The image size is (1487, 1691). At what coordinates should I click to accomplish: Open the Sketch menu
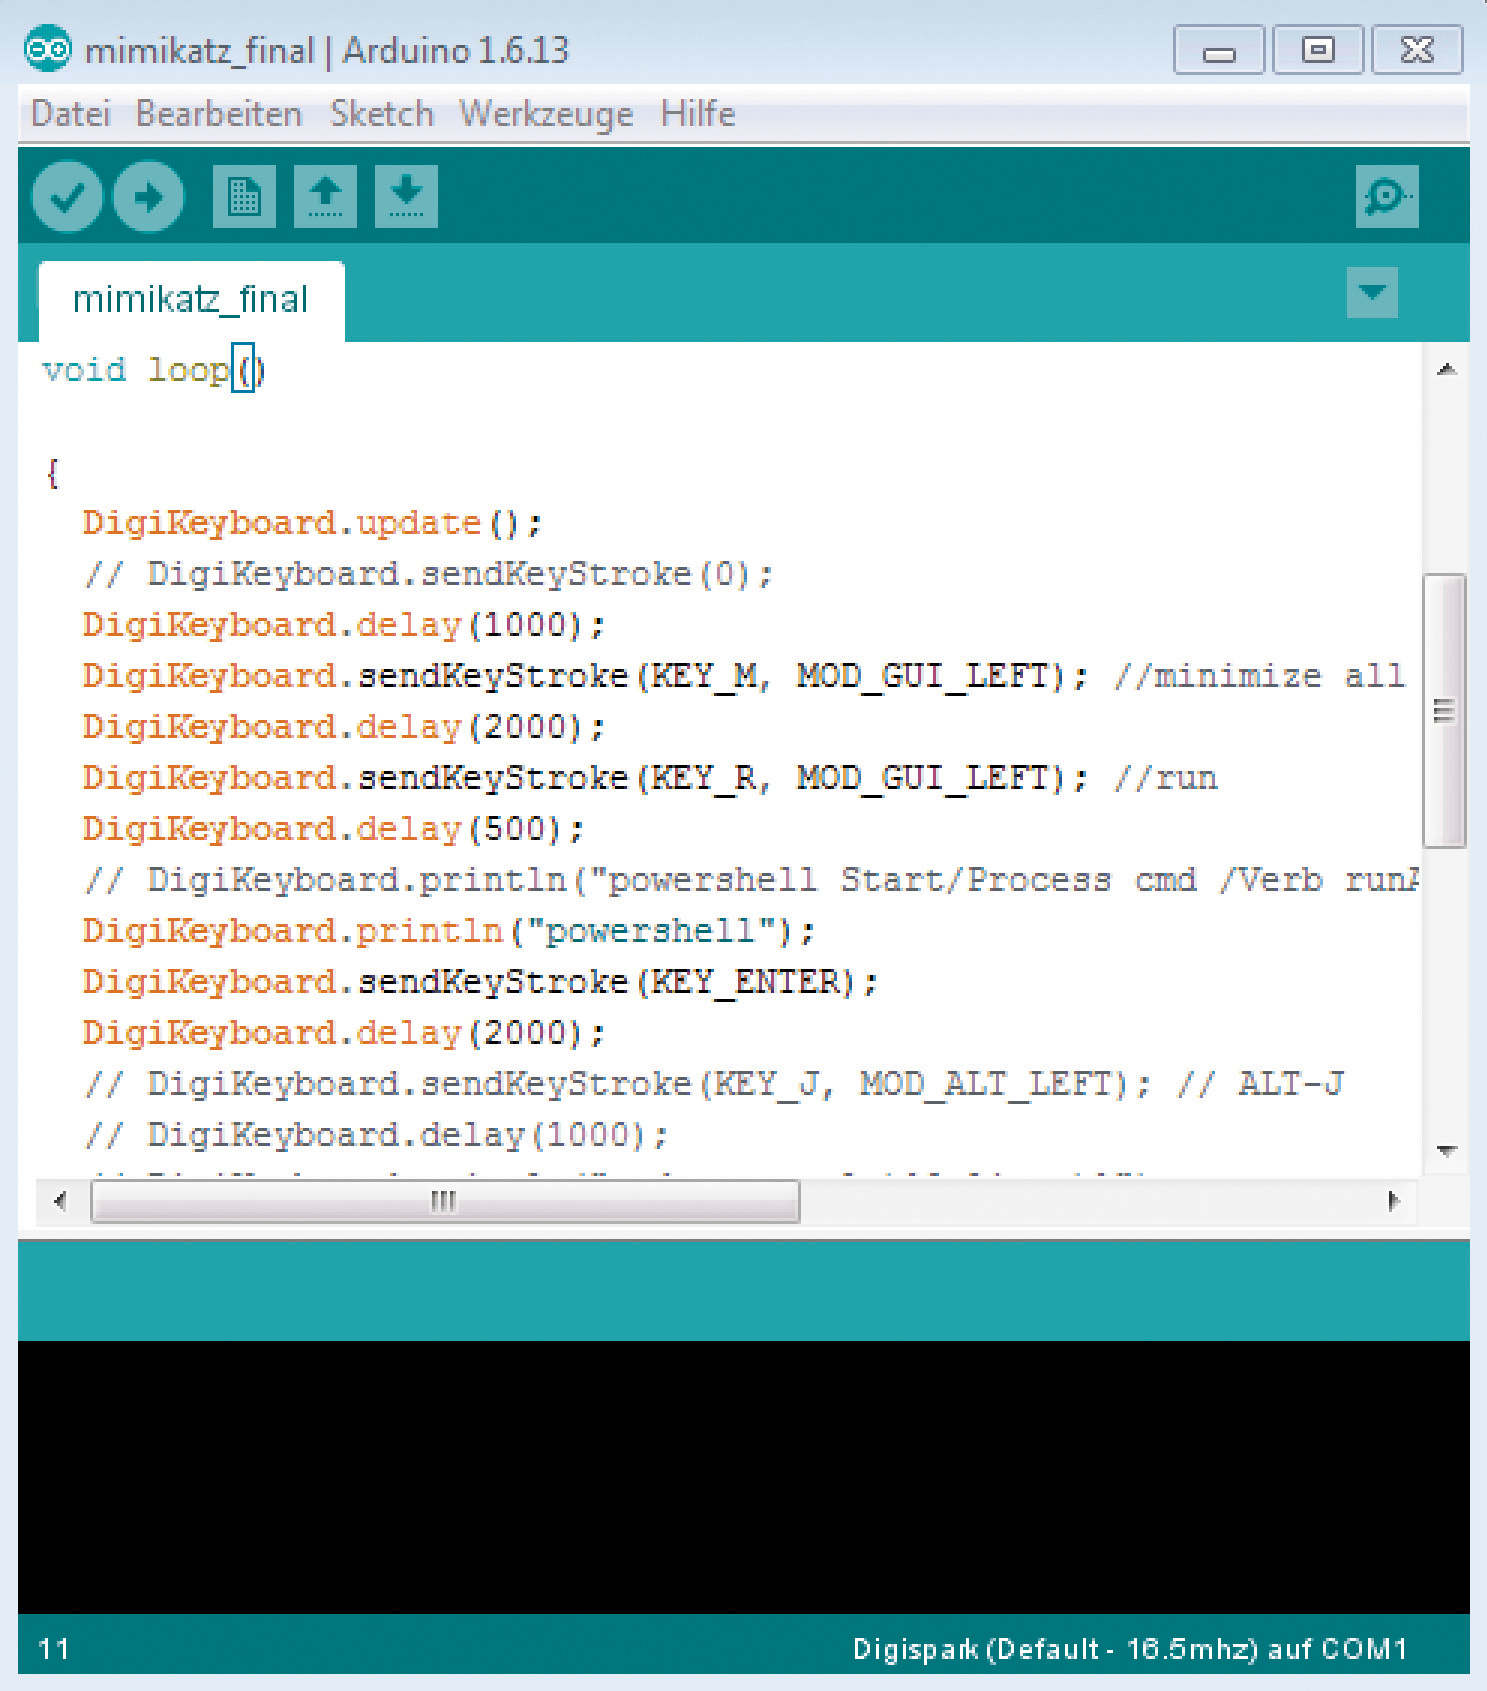coord(382,114)
